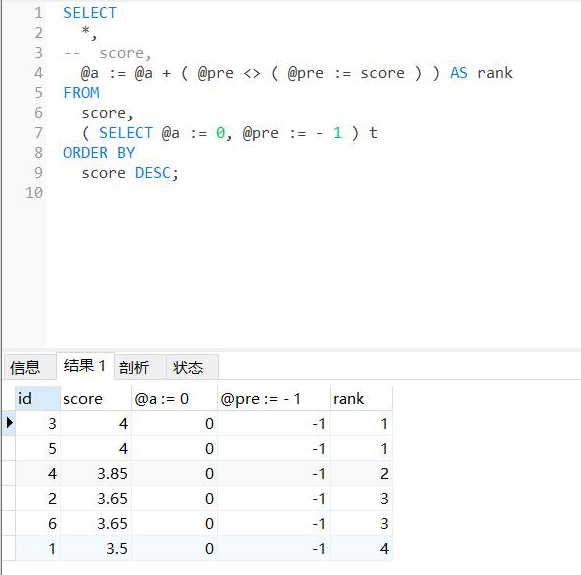Image resolution: width=581 pixels, height=575 pixels.
Task: Switch to the 剖析 tab
Action: point(140,367)
